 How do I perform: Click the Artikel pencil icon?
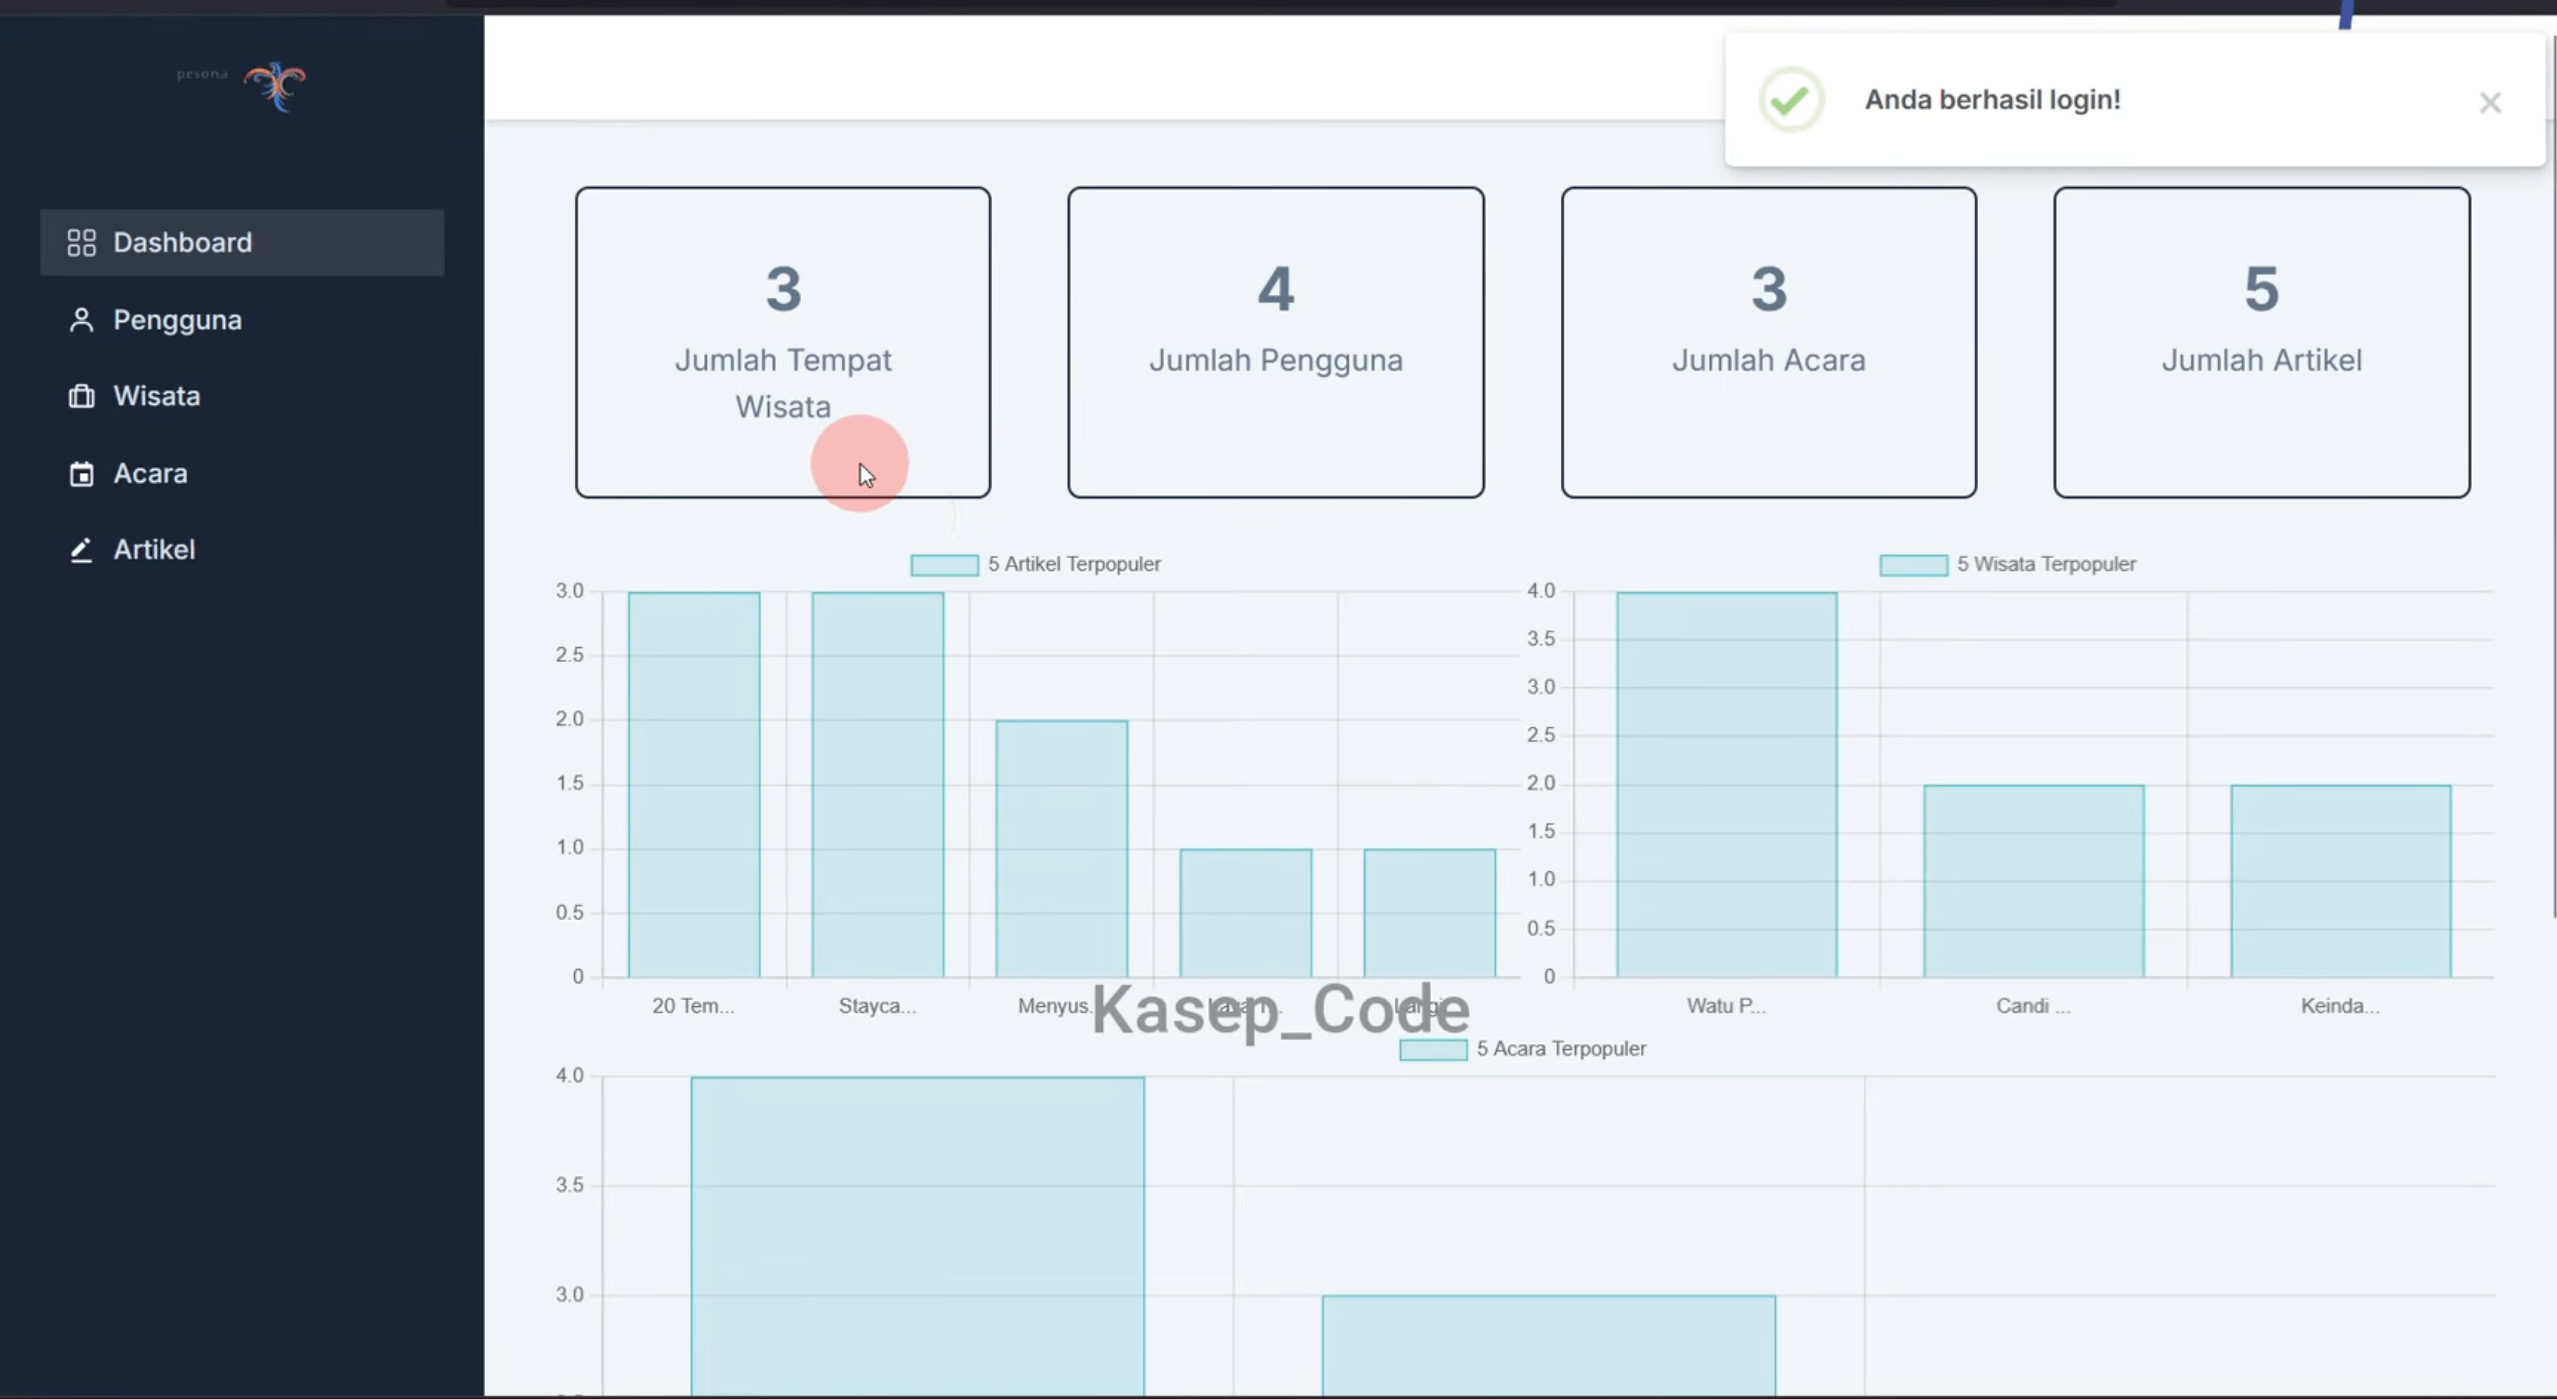pyautogui.click(x=81, y=550)
